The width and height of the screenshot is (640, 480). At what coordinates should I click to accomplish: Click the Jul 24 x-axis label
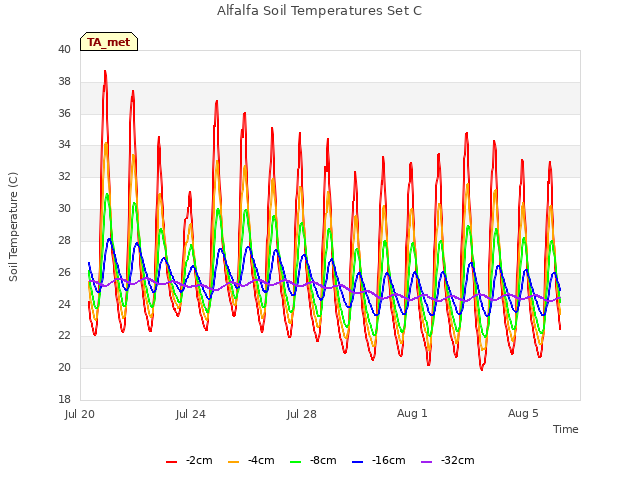[191, 414]
